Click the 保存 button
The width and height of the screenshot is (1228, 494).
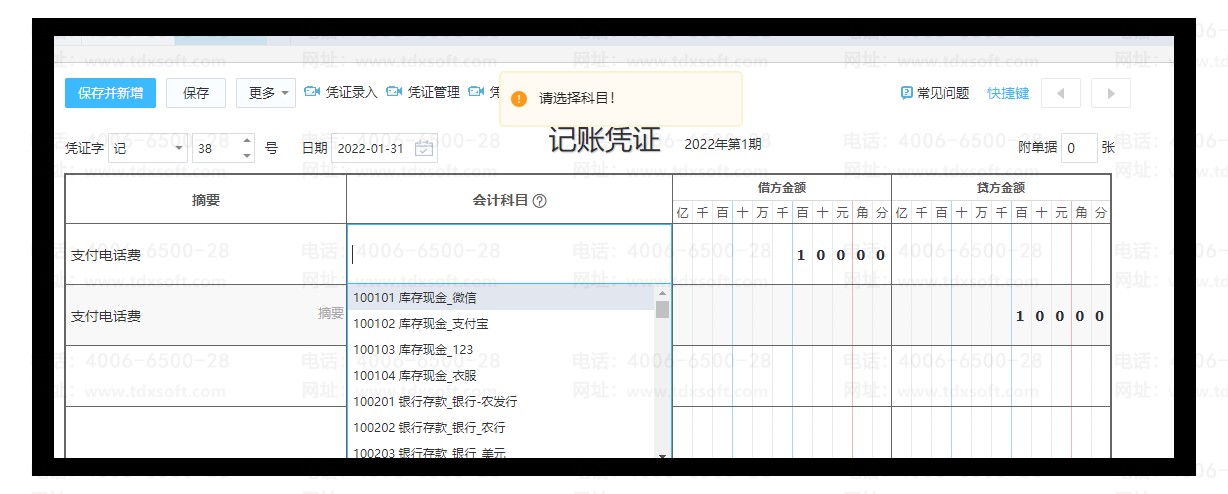pyautogui.click(x=196, y=93)
